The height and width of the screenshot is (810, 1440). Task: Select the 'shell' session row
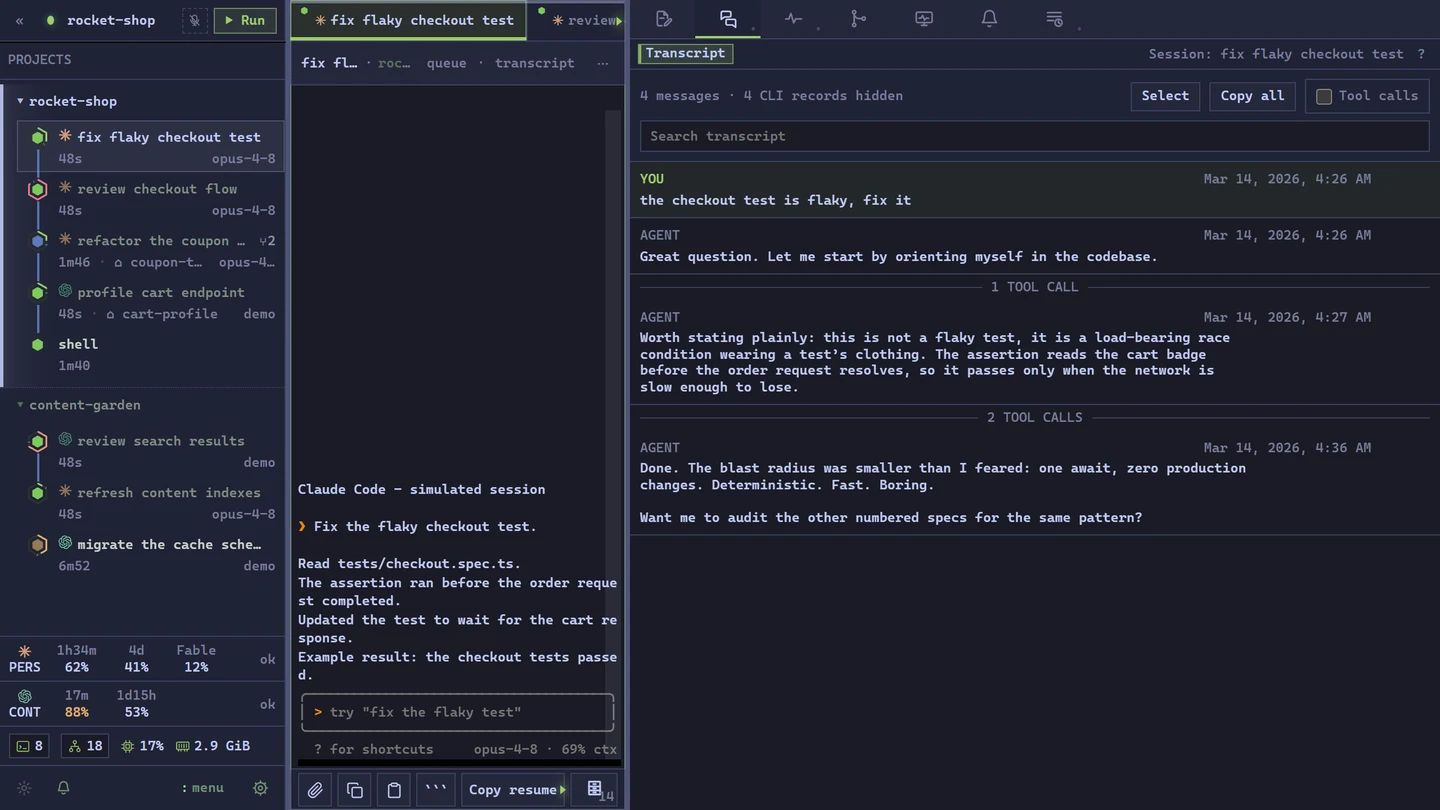tap(151, 354)
